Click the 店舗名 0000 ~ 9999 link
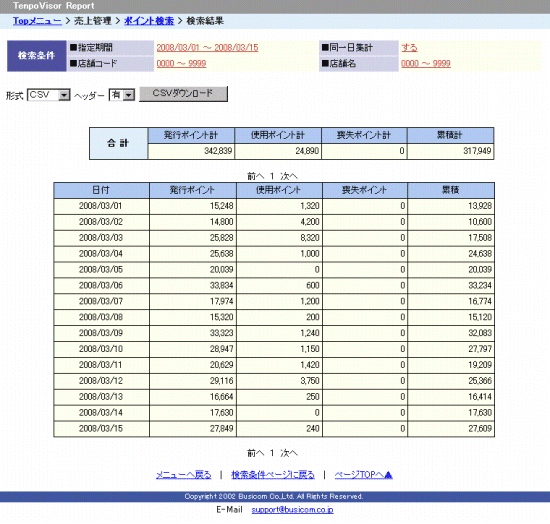 click(426, 63)
